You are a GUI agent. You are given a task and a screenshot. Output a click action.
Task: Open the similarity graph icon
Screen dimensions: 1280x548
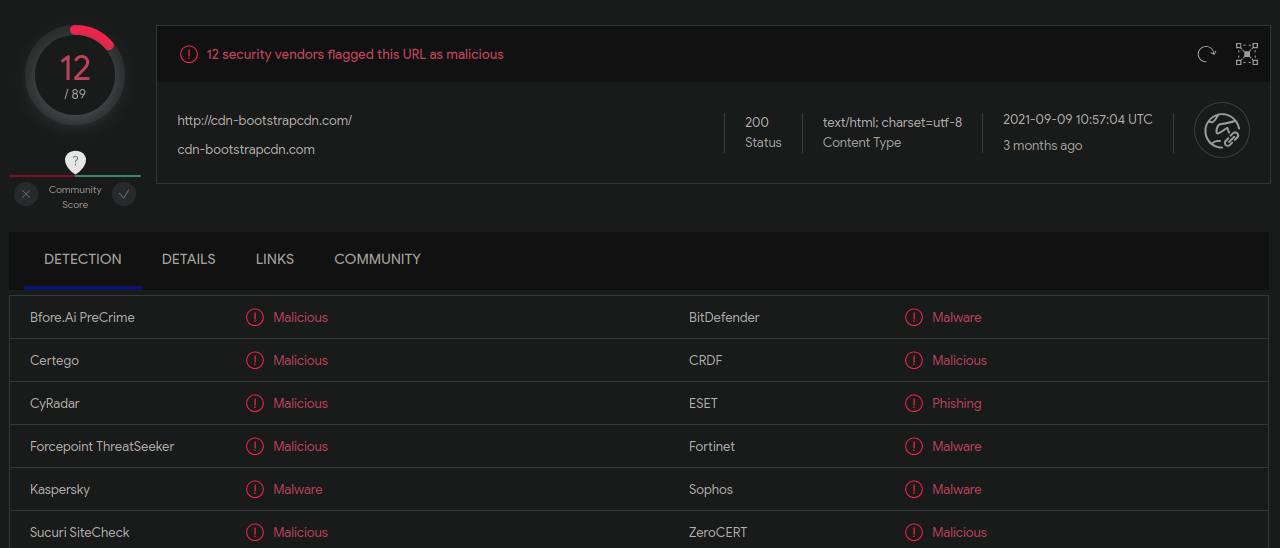click(x=1247, y=54)
